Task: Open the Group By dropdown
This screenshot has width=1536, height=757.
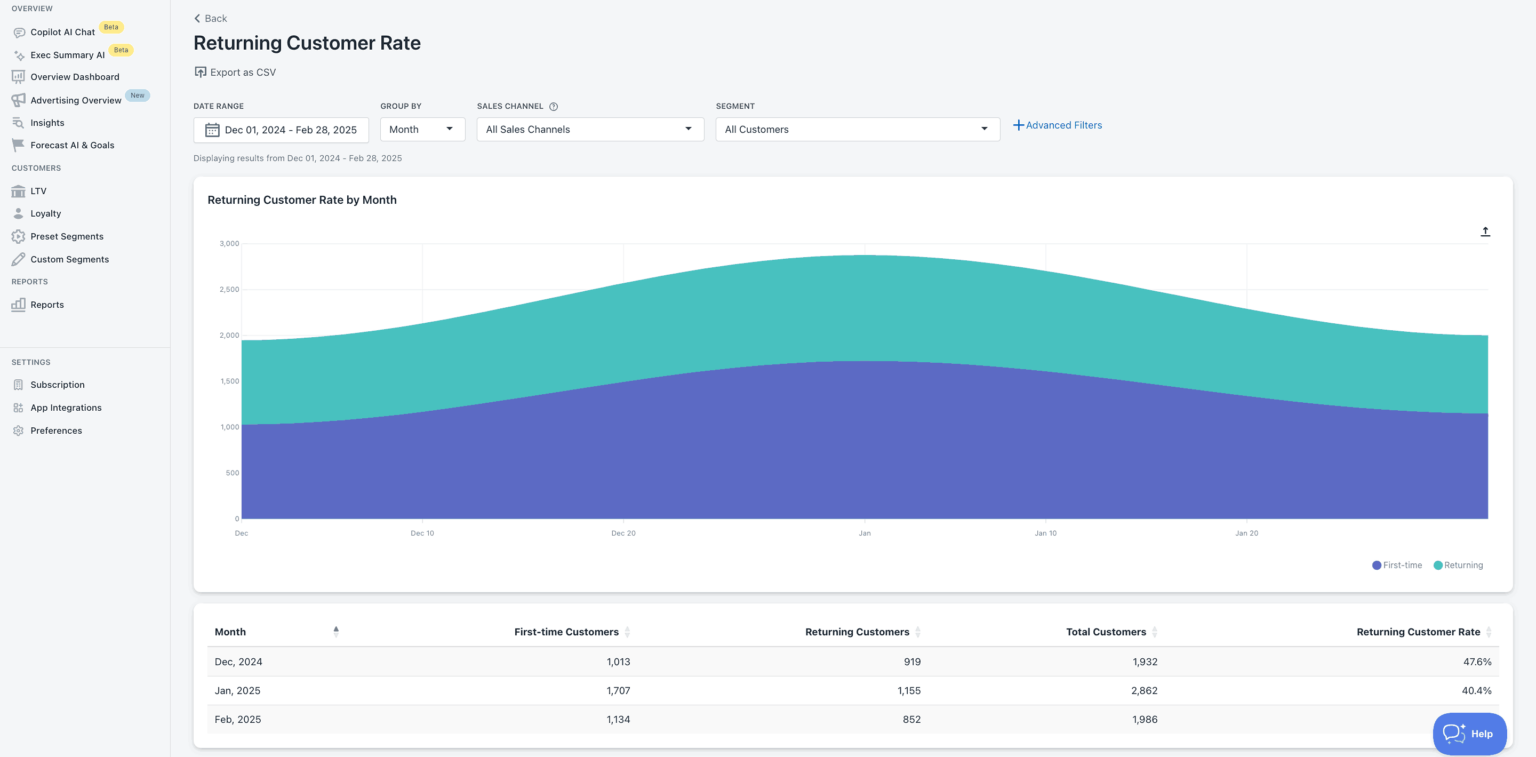Action: [x=422, y=129]
